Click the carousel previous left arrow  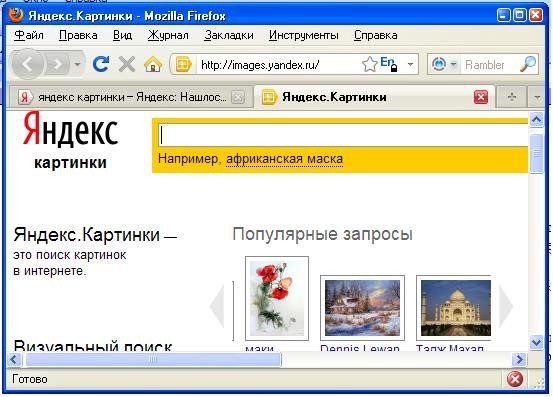point(217,306)
